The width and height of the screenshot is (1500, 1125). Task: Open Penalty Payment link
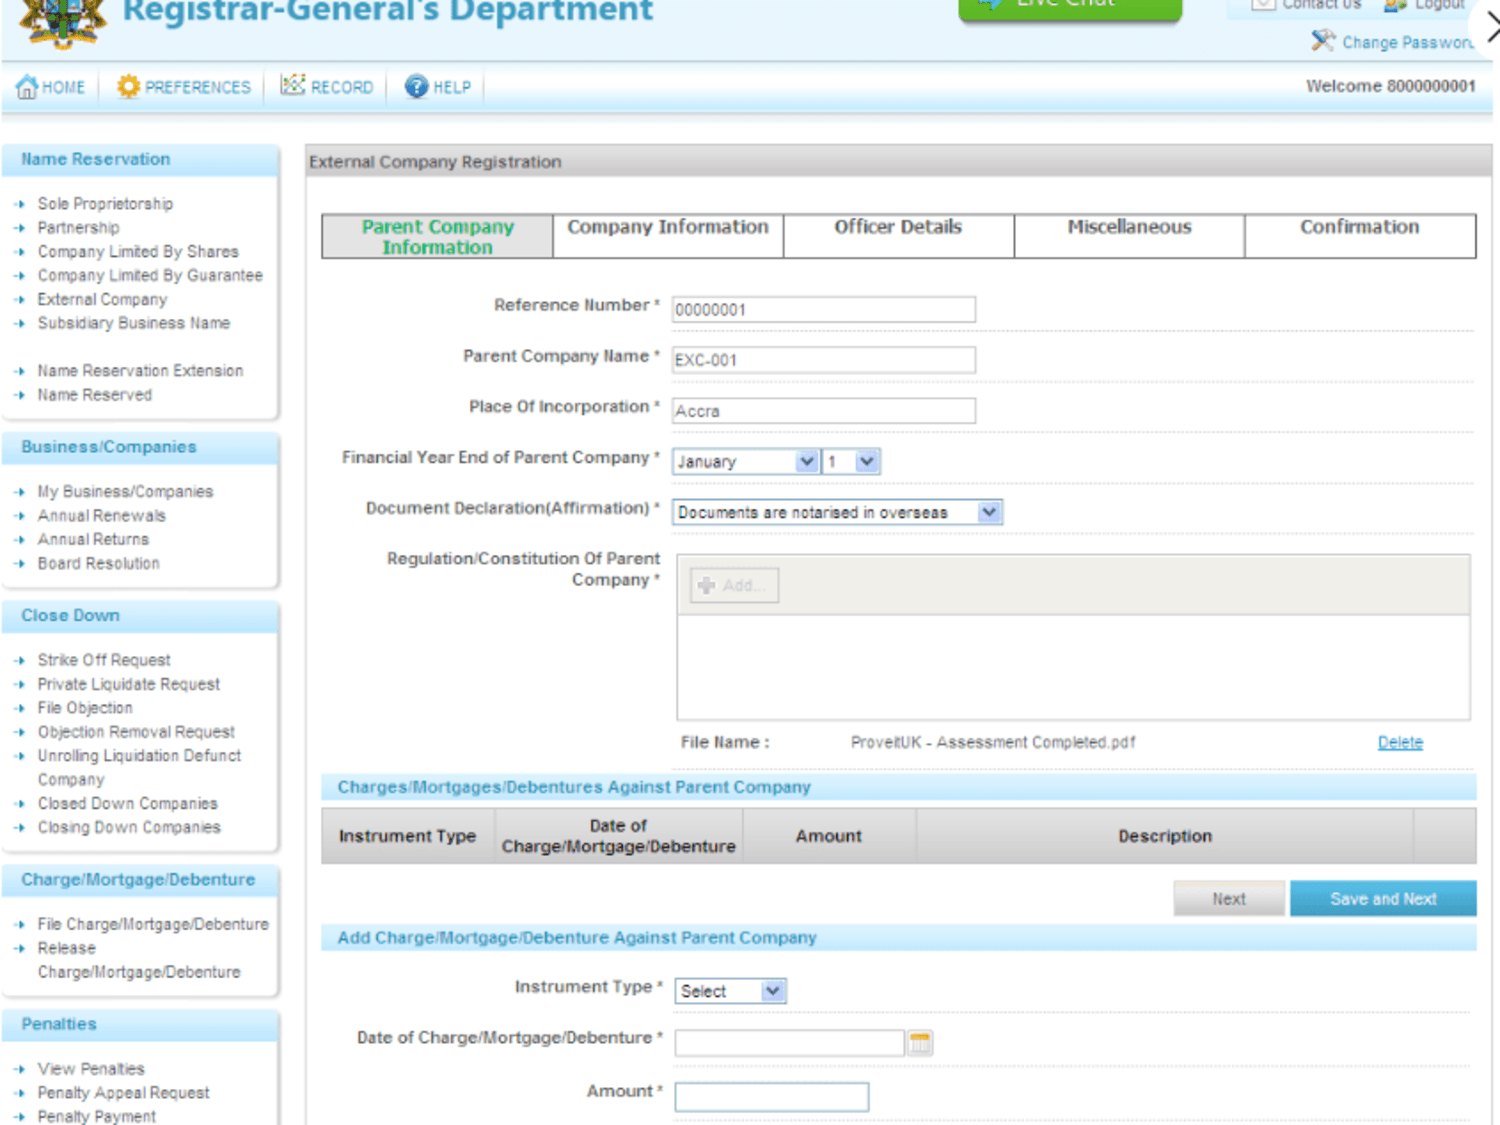97,1116
